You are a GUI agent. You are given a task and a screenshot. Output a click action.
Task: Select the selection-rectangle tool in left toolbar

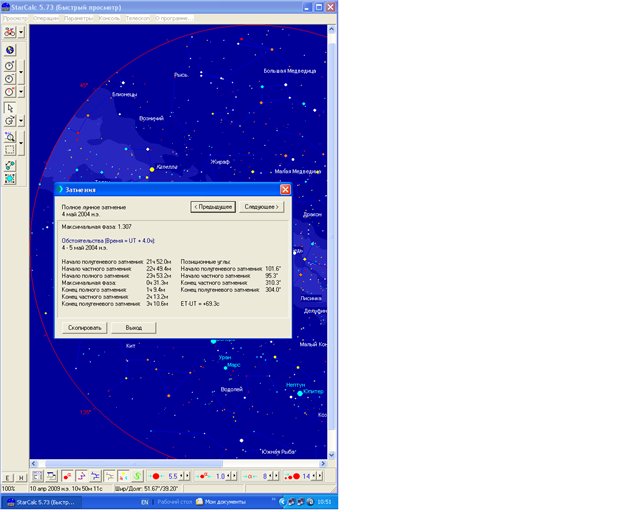click(10, 150)
